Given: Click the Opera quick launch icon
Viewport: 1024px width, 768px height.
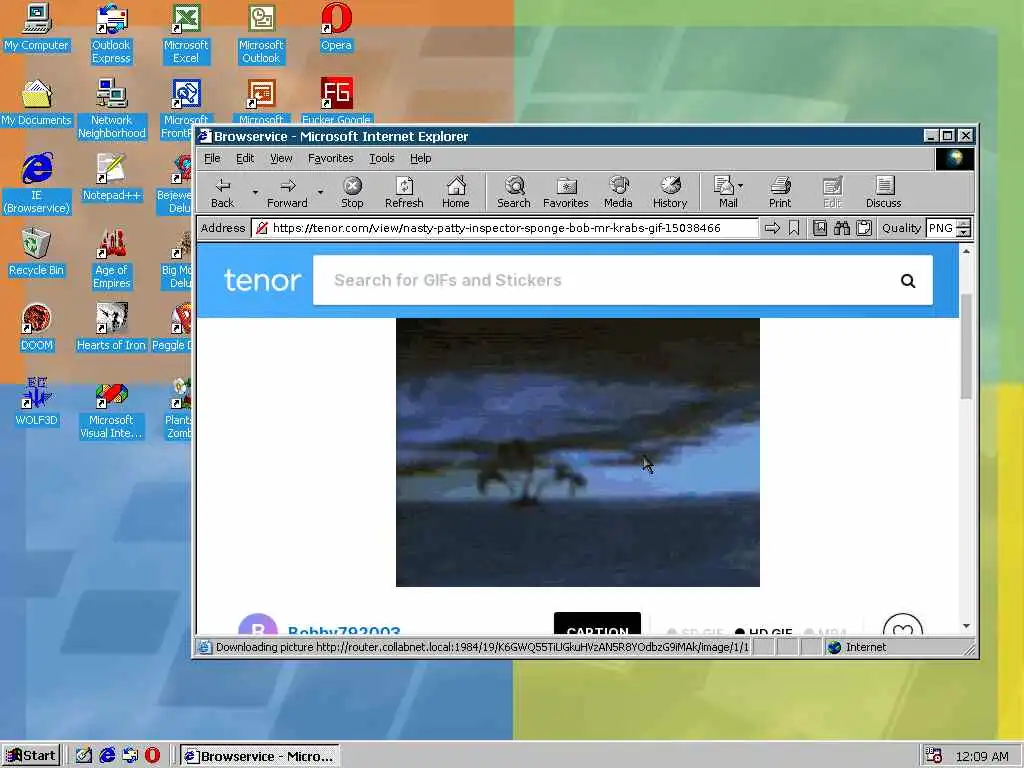Looking at the screenshot, I should tap(152, 756).
